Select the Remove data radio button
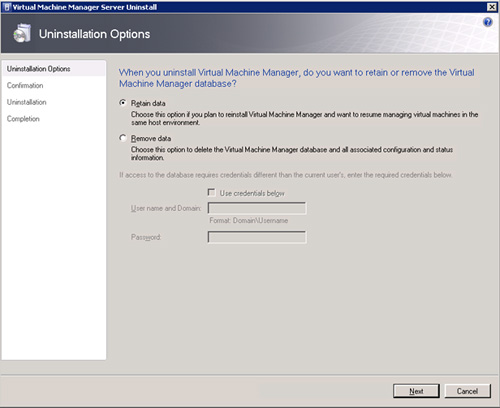Image resolution: width=500 pixels, height=408 pixels. tap(123, 138)
